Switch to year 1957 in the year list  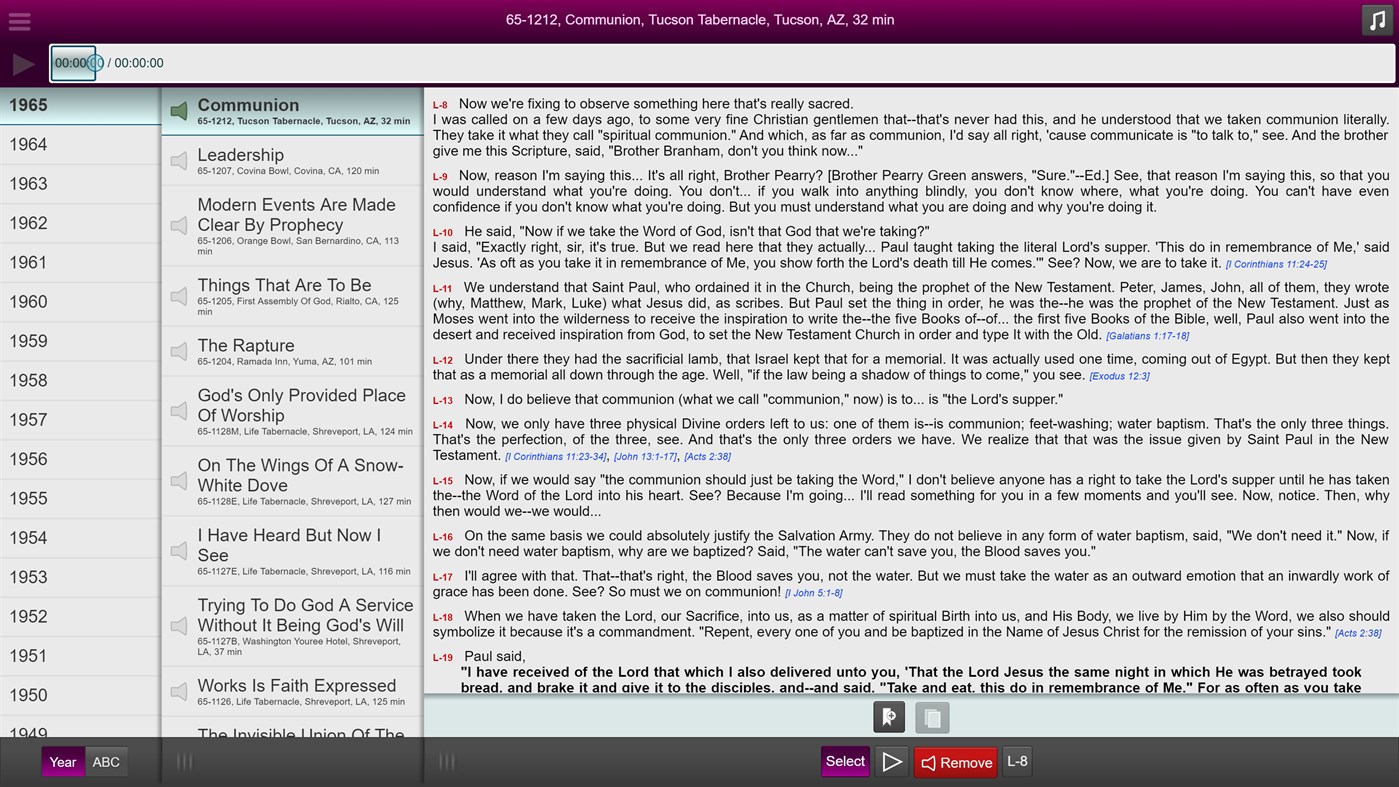(x=80, y=419)
